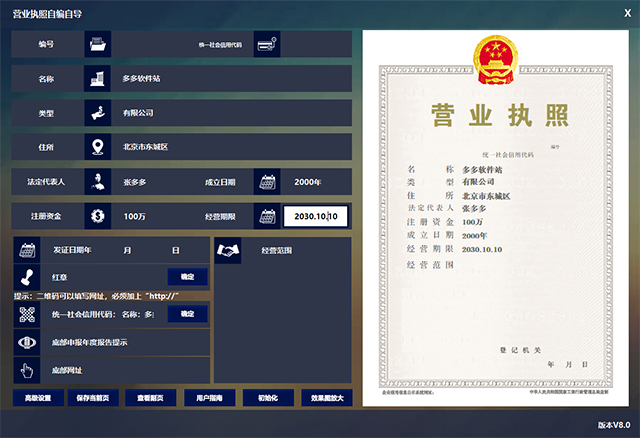Viewport: 640px width, 438px height.
Task: Click the hand icon next to 类型
Action: (98, 113)
